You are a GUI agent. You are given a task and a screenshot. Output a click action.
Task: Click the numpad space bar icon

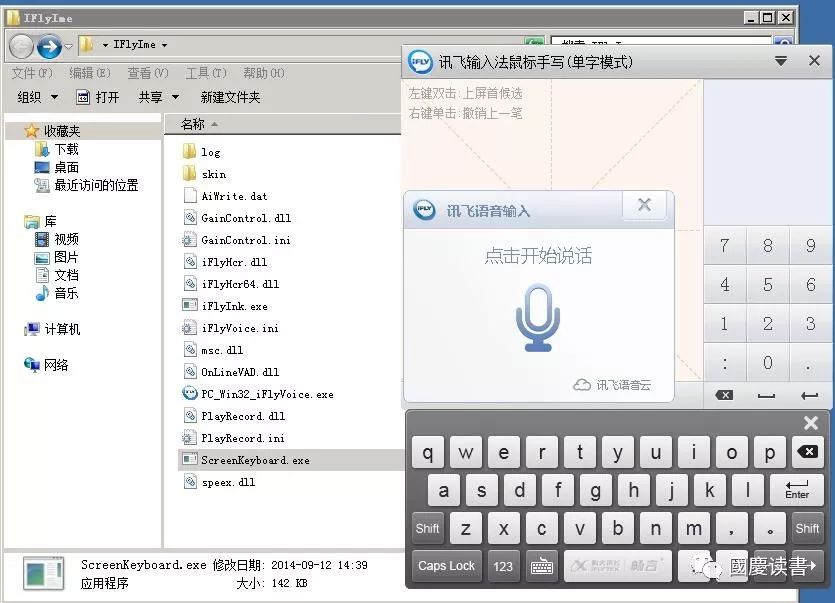766,395
